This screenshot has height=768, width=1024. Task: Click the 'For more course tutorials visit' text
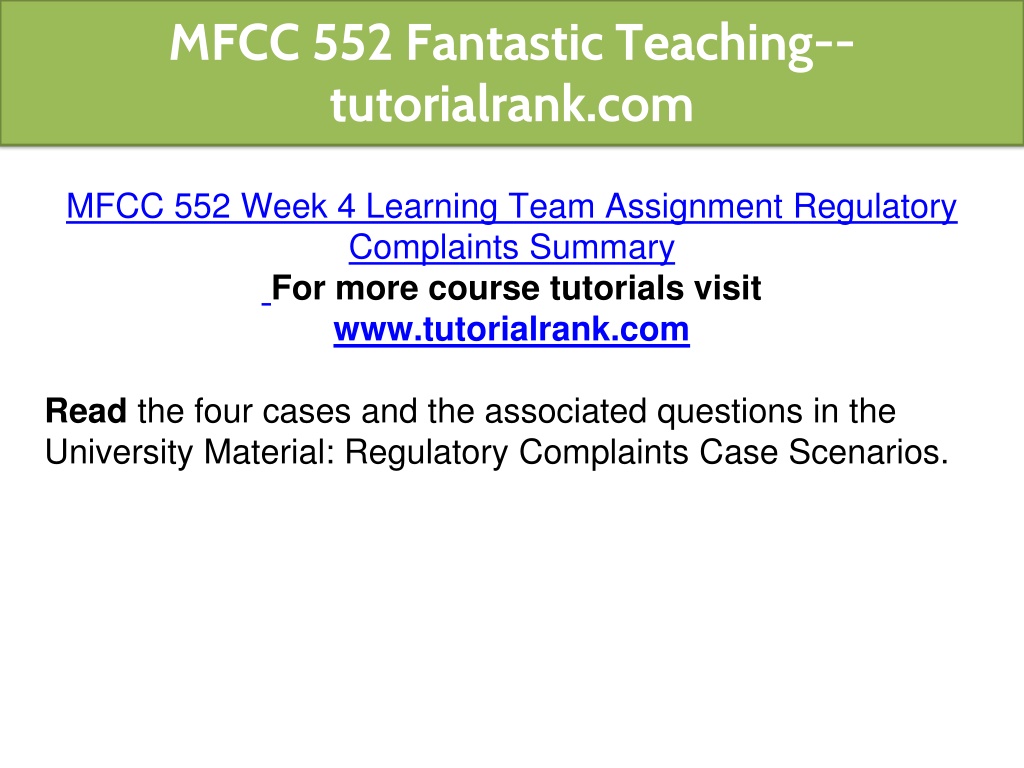click(516, 288)
